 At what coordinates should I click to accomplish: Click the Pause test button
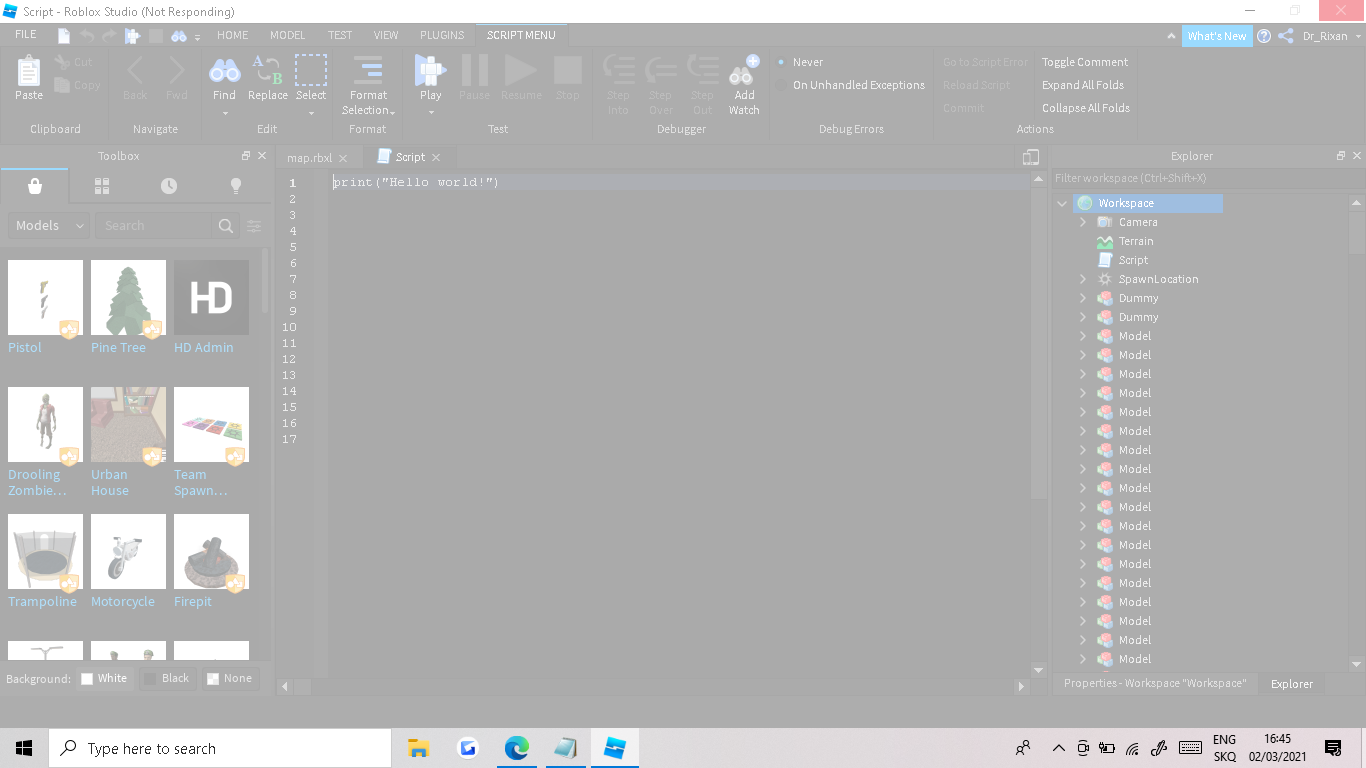point(474,71)
